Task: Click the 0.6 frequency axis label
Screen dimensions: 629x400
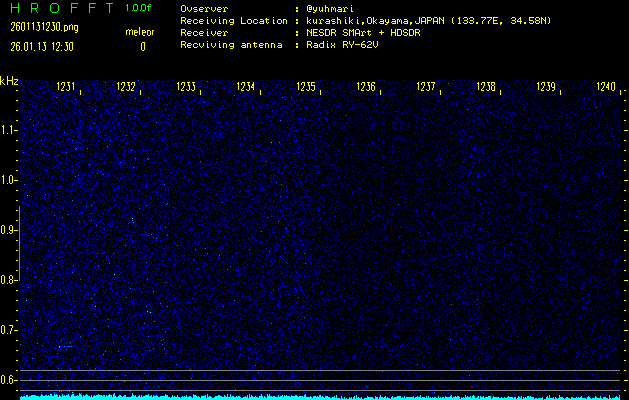Action: (9, 380)
